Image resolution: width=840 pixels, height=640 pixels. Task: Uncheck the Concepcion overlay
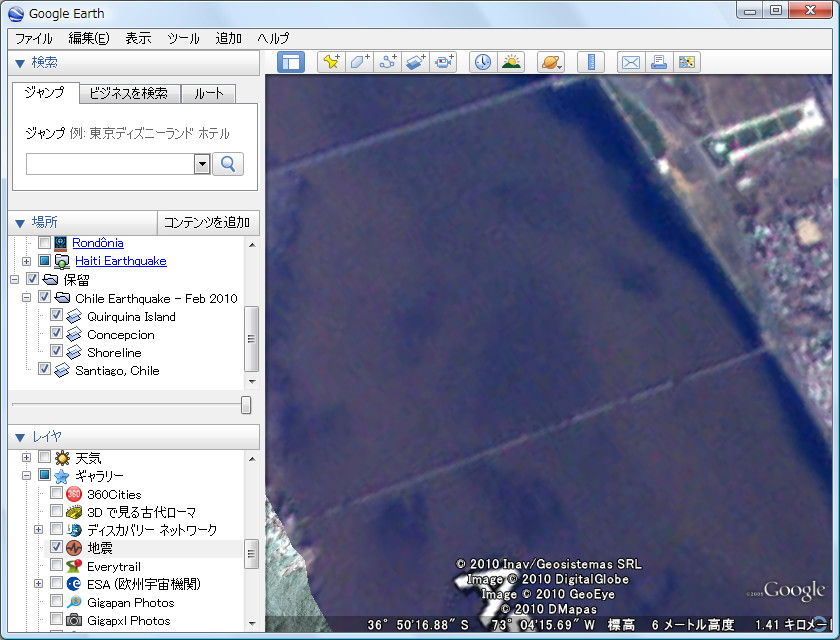pyautogui.click(x=56, y=333)
